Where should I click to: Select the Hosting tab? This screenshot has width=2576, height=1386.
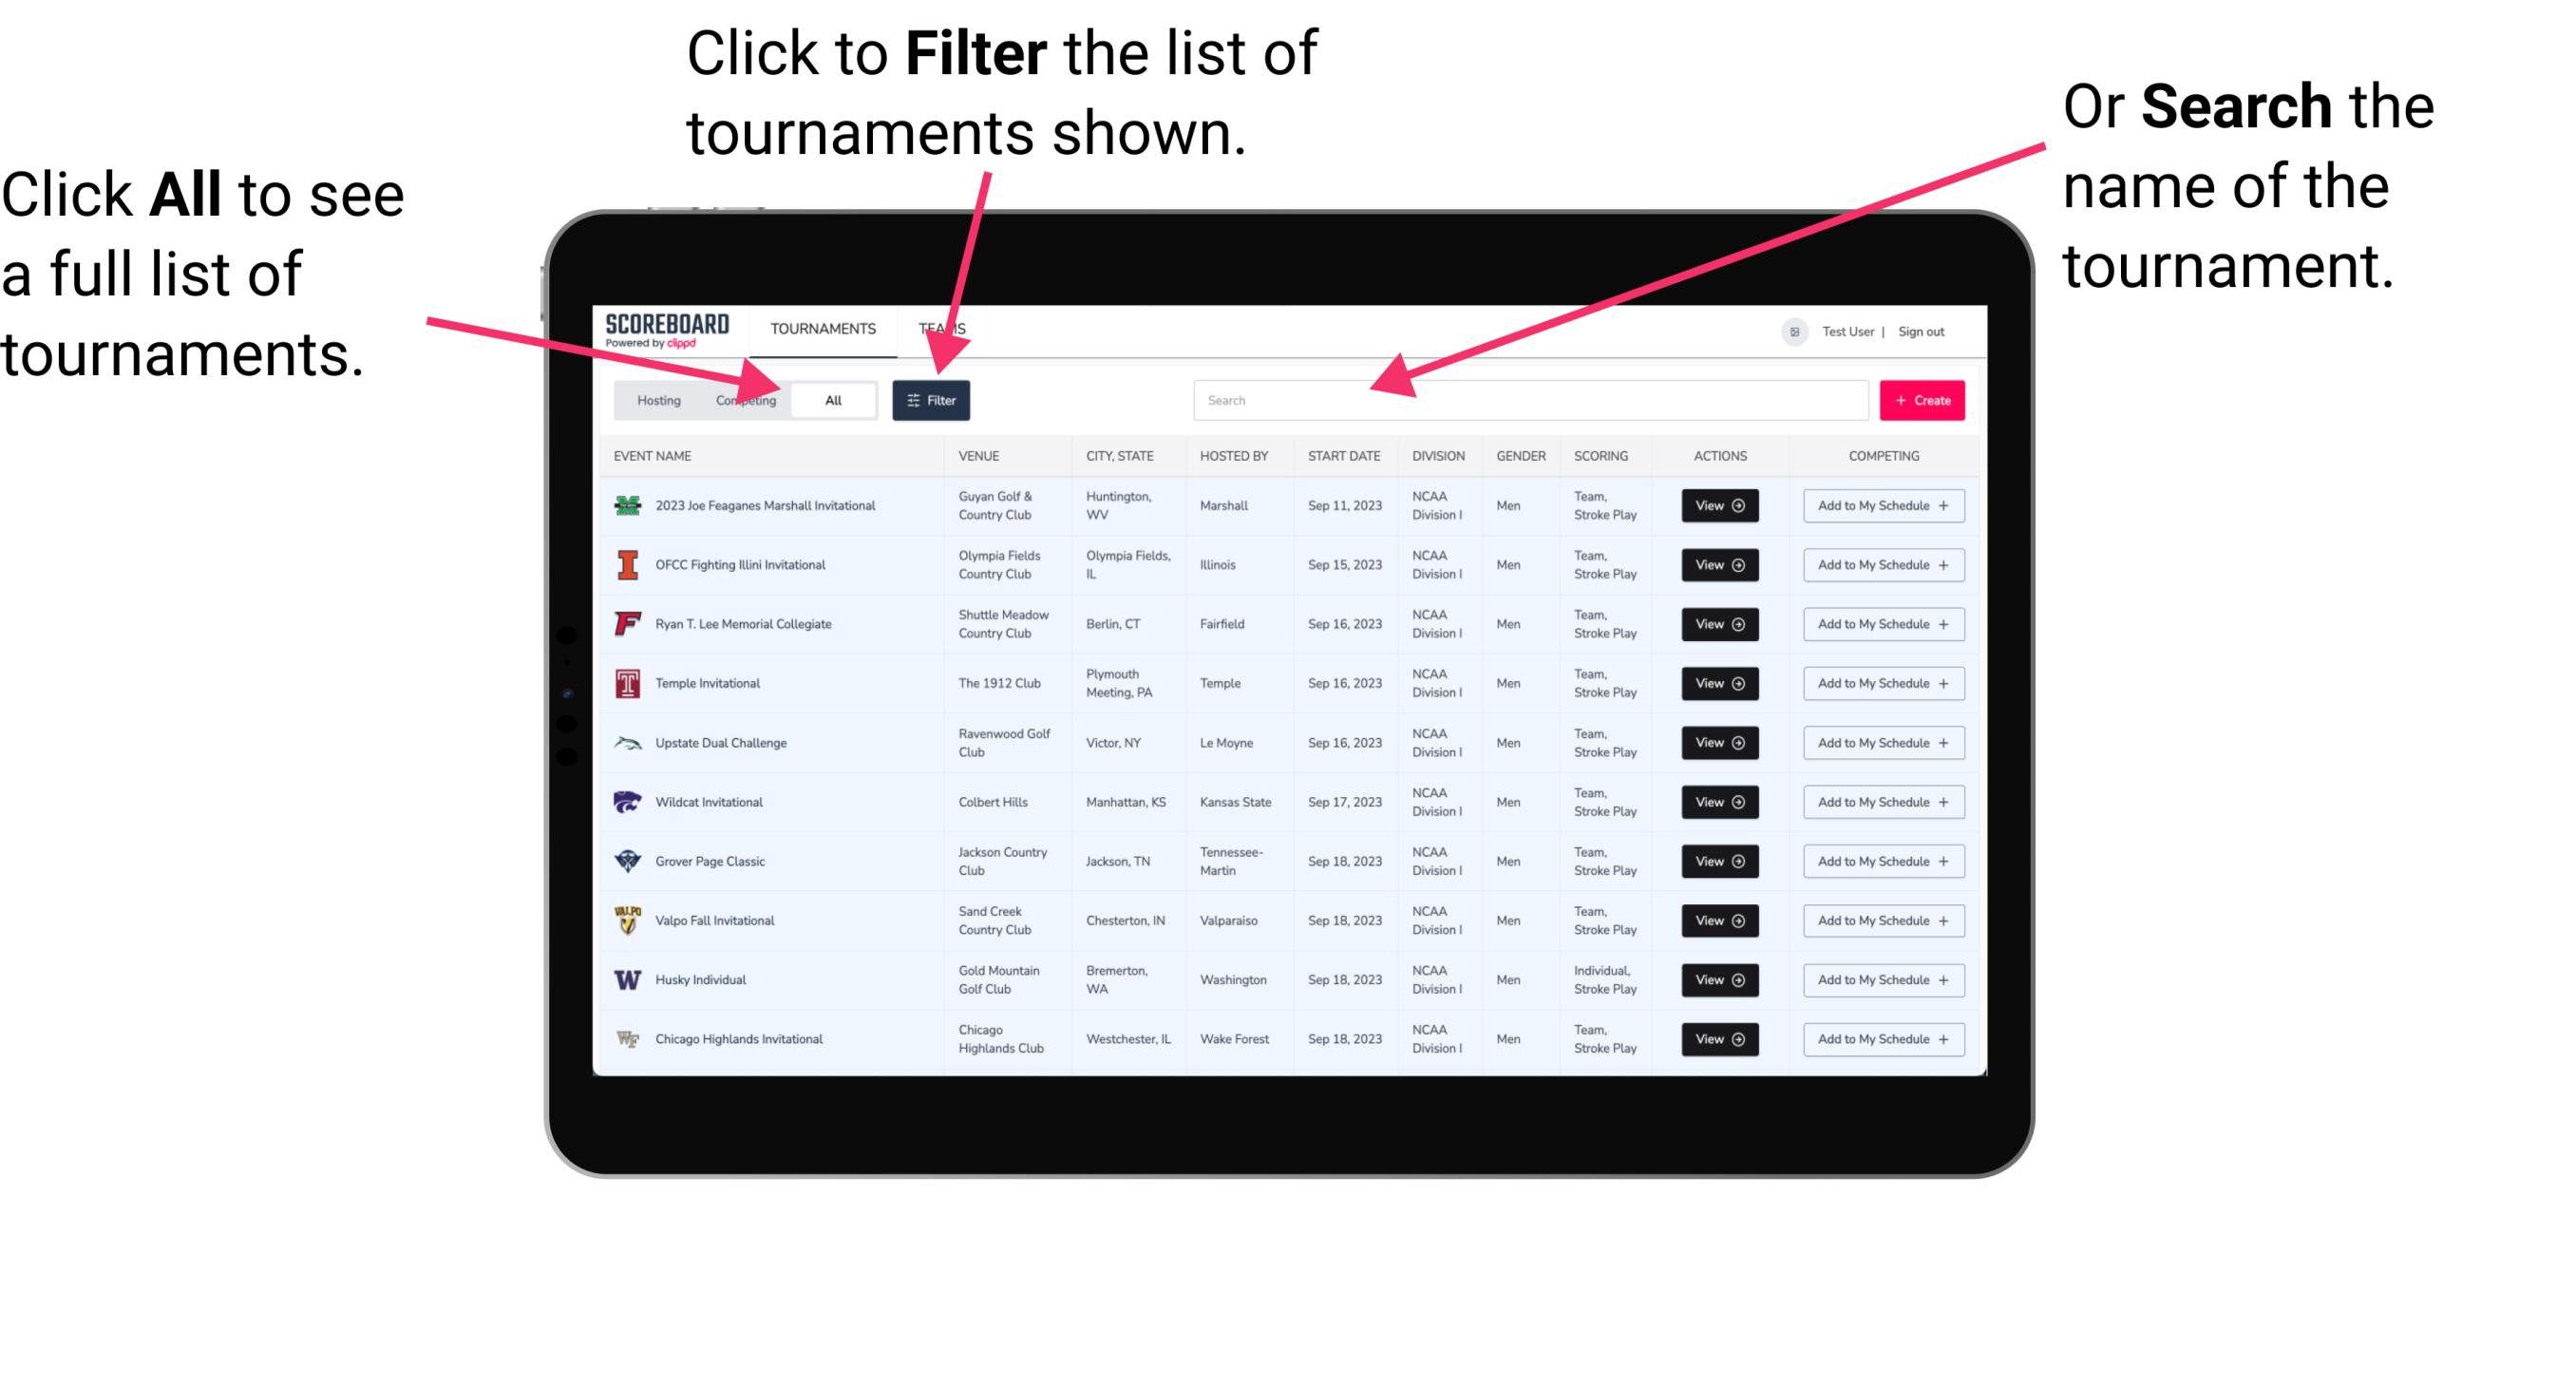point(655,399)
